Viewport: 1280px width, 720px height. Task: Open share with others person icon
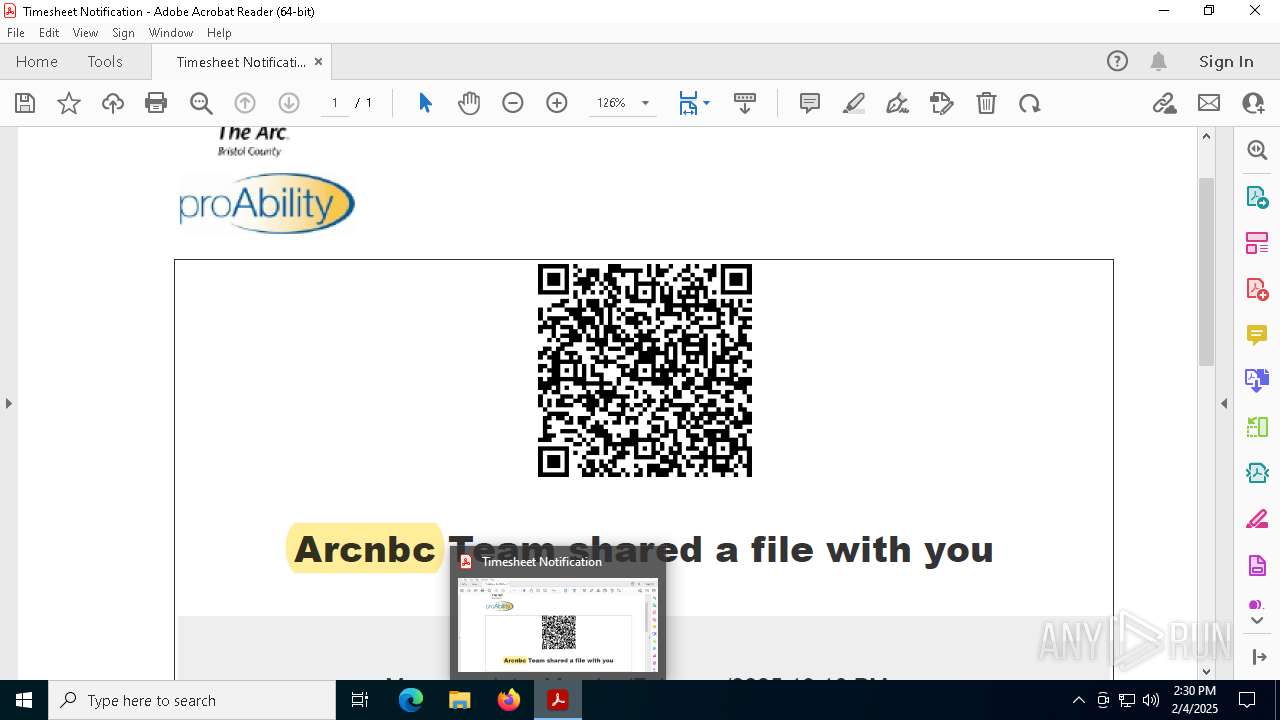click(x=1253, y=103)
